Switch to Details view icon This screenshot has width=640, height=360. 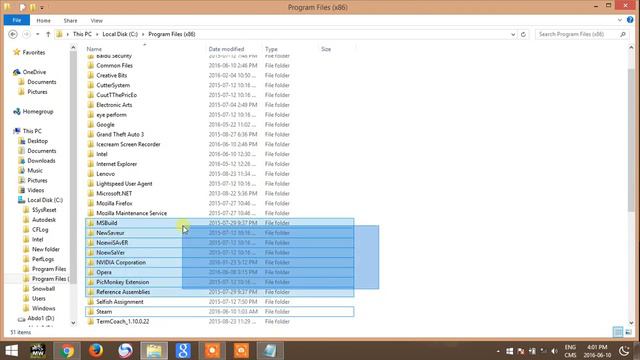click(618, 332)
